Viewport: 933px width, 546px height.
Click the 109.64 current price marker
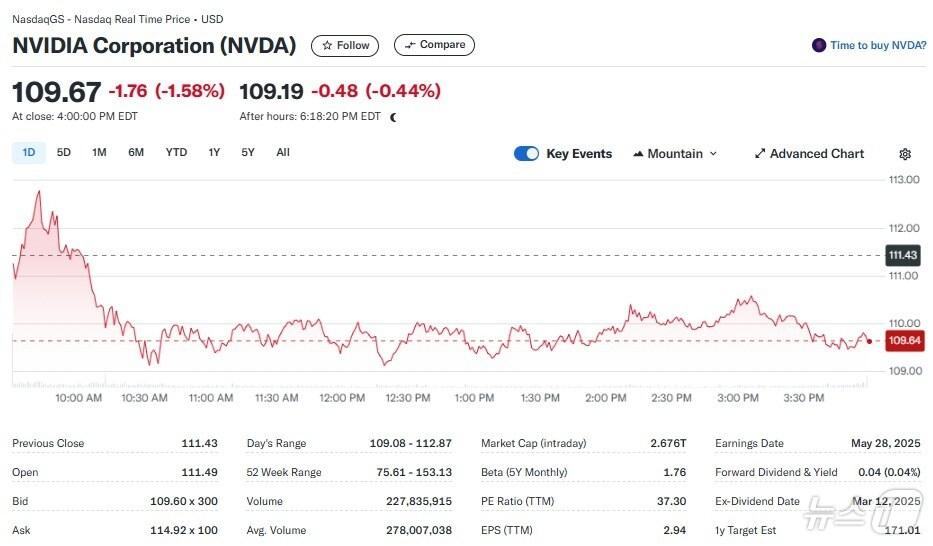coord(904,341)
